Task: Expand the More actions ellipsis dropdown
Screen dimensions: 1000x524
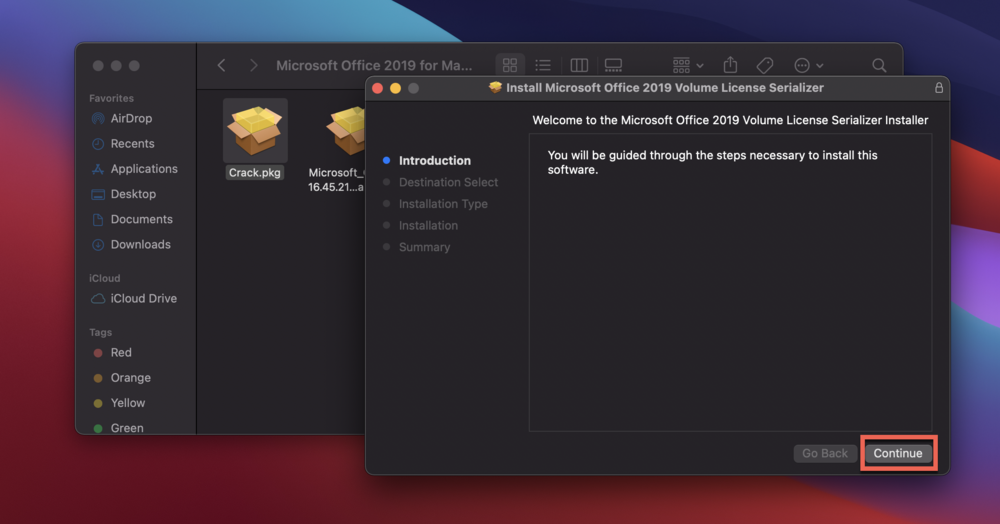Action: [808, 65]
